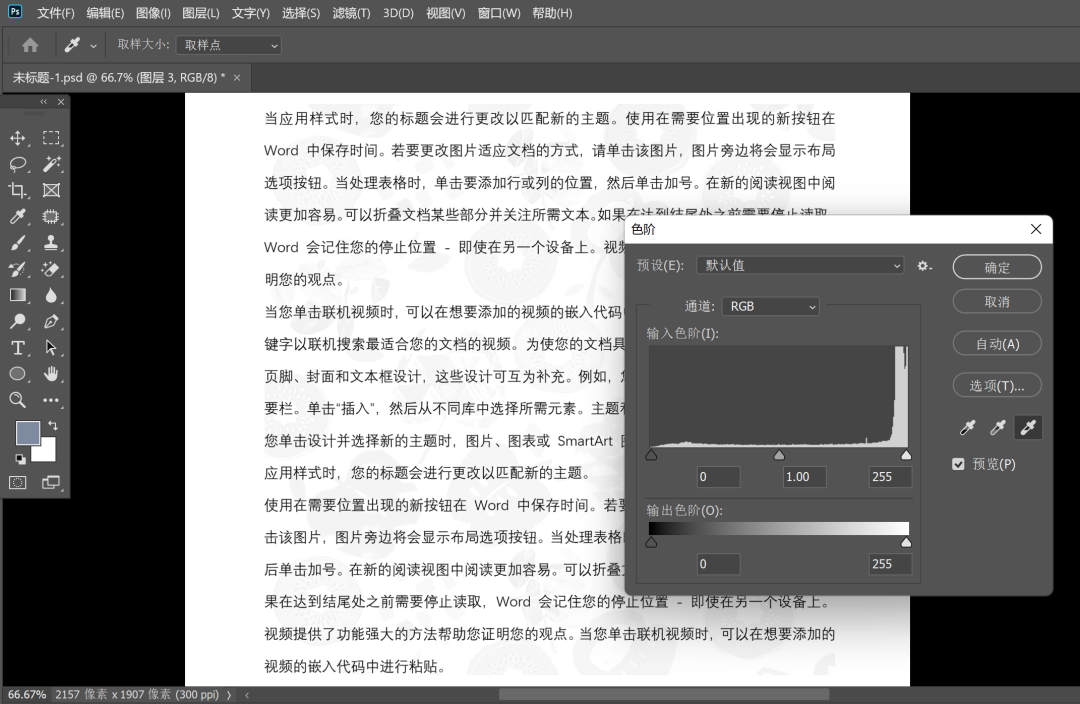1080x704 pixels.
Task: Switch to the 未标题-1.psd document tab
Action: pyautogui.click(x=115, y=77)
